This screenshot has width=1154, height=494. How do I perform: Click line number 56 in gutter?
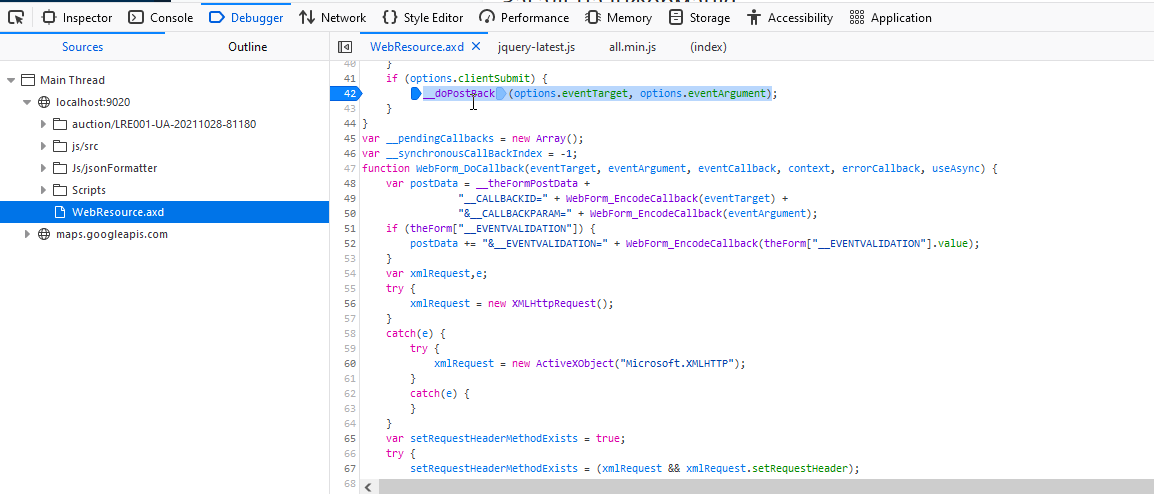click(350, 303)
